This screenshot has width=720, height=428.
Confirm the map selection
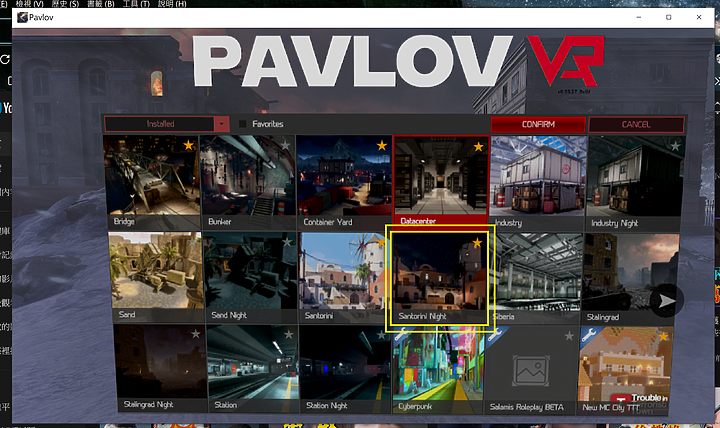[538, 124]
